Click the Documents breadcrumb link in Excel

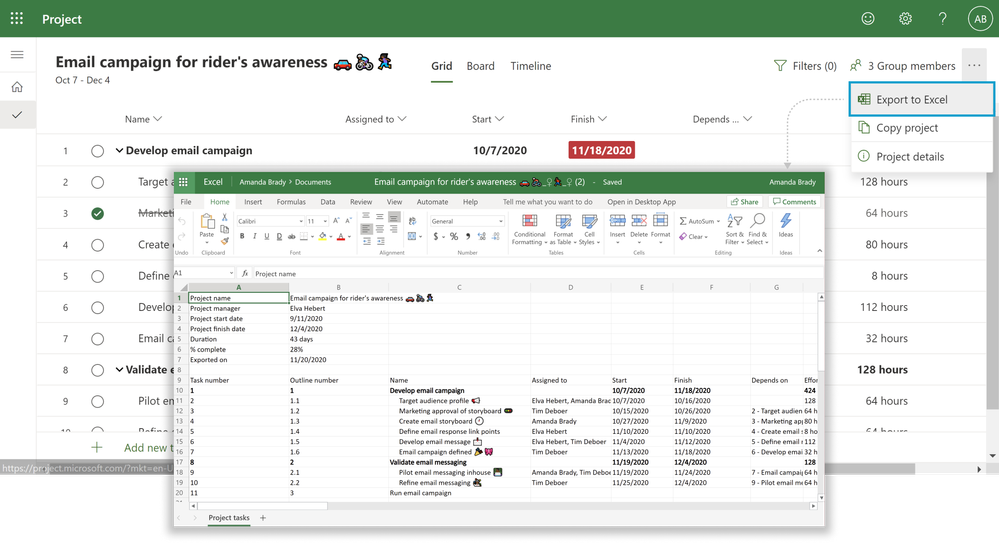tap(313, 182)
